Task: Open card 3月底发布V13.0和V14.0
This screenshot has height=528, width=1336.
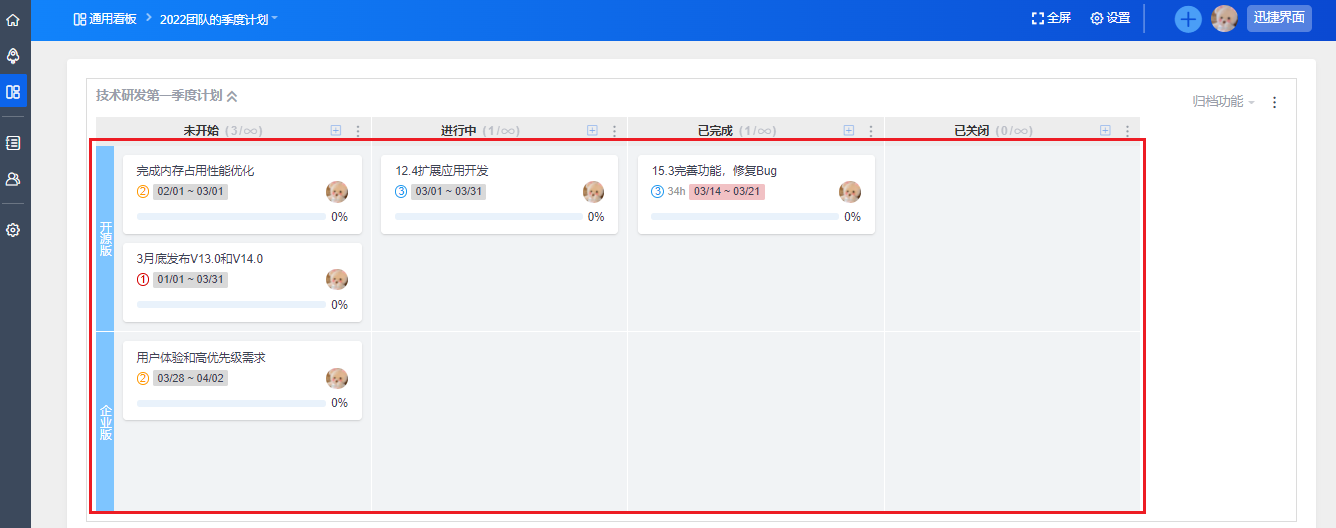Action: (x=200, y=259)
